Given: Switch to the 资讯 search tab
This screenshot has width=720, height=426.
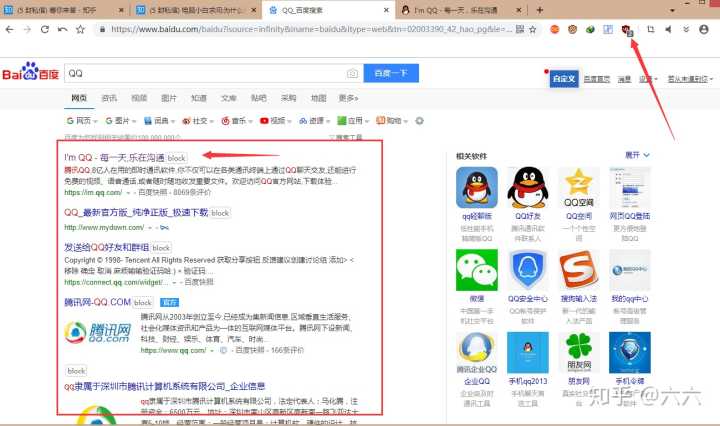Looking at the screenshot, I should [109, 98].
